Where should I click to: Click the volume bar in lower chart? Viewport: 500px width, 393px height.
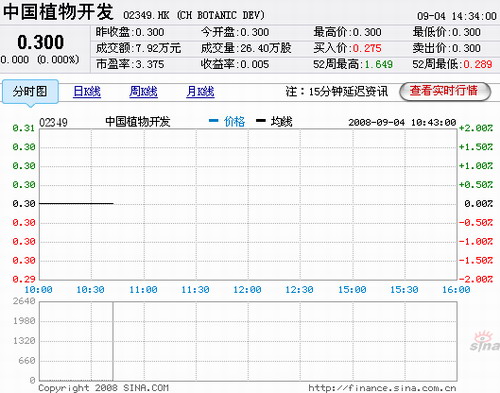[x=113, y=341]
